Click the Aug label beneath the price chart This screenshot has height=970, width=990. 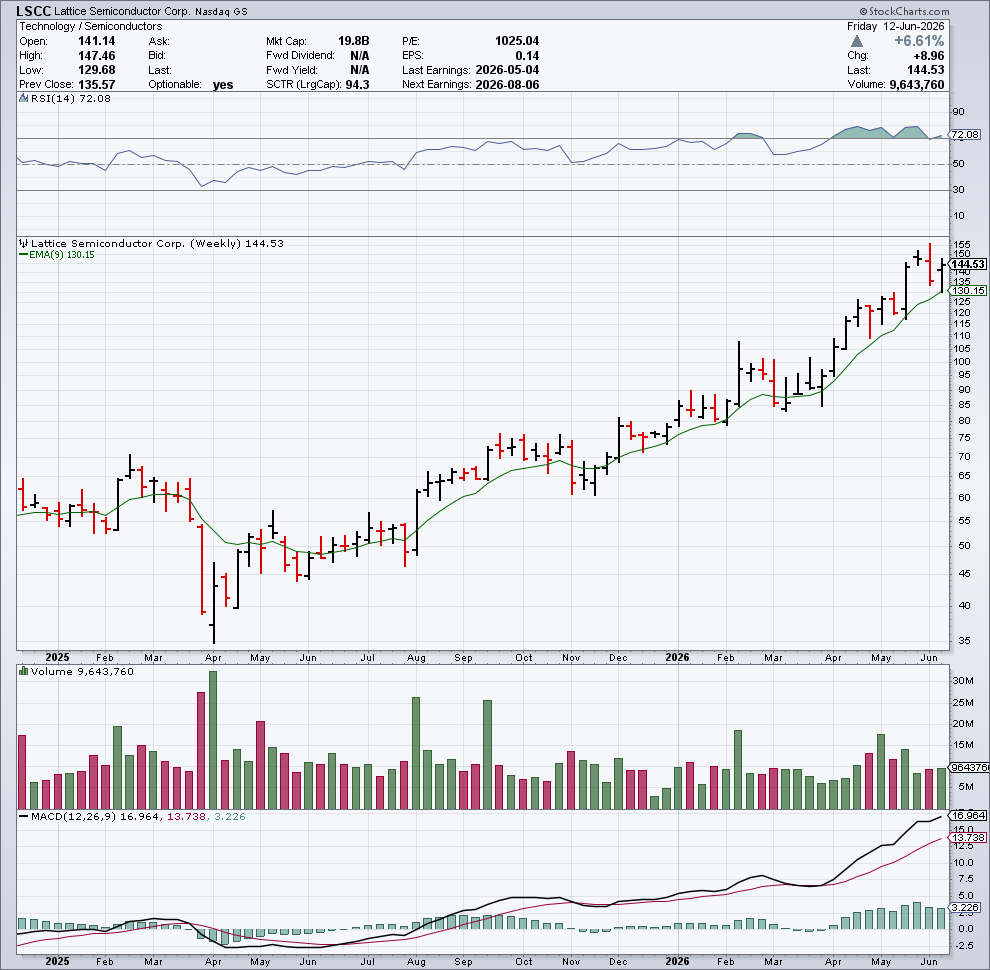click(416, 657)
